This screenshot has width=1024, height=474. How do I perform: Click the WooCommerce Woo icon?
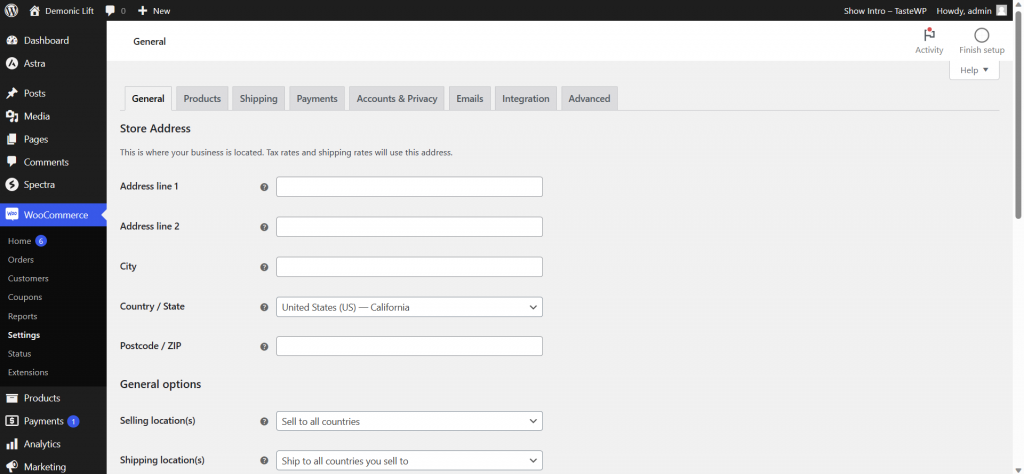click(12, 215)
